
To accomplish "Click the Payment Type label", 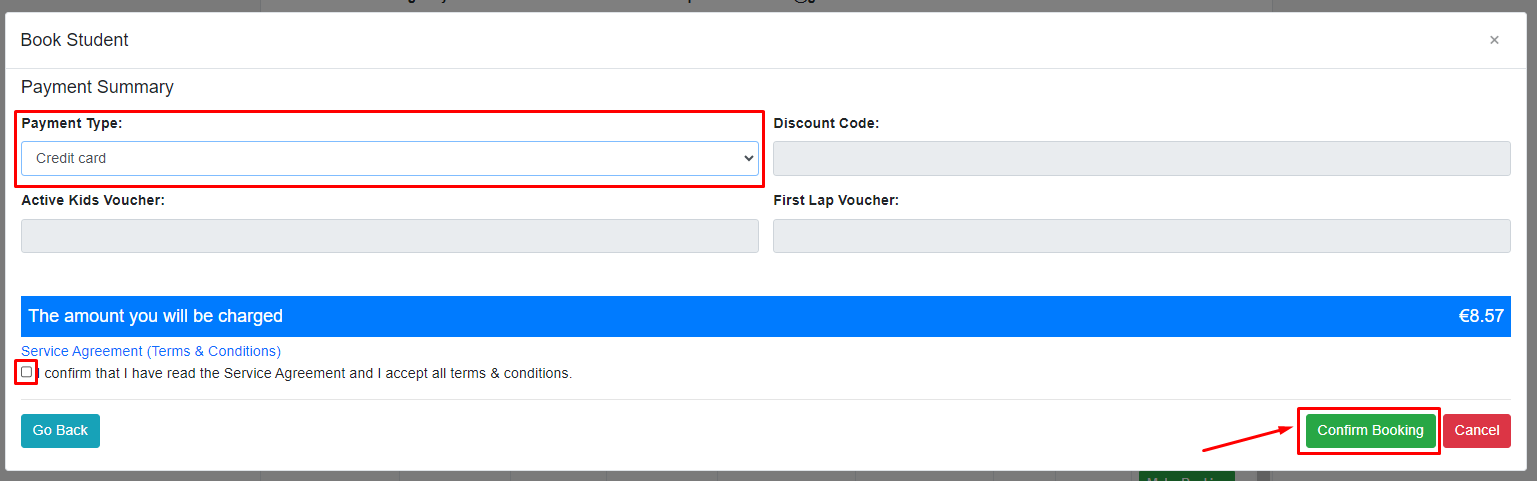I will pos(72,123).
